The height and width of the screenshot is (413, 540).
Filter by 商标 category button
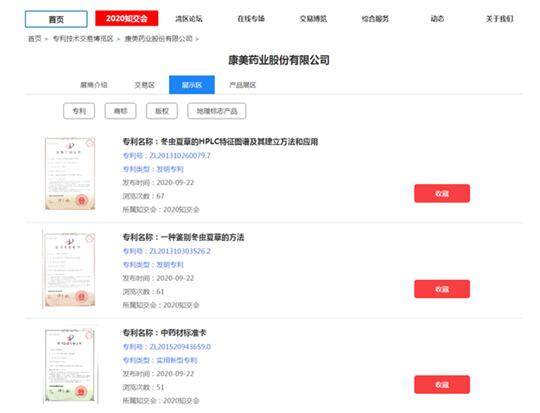(x=121, y=111)
